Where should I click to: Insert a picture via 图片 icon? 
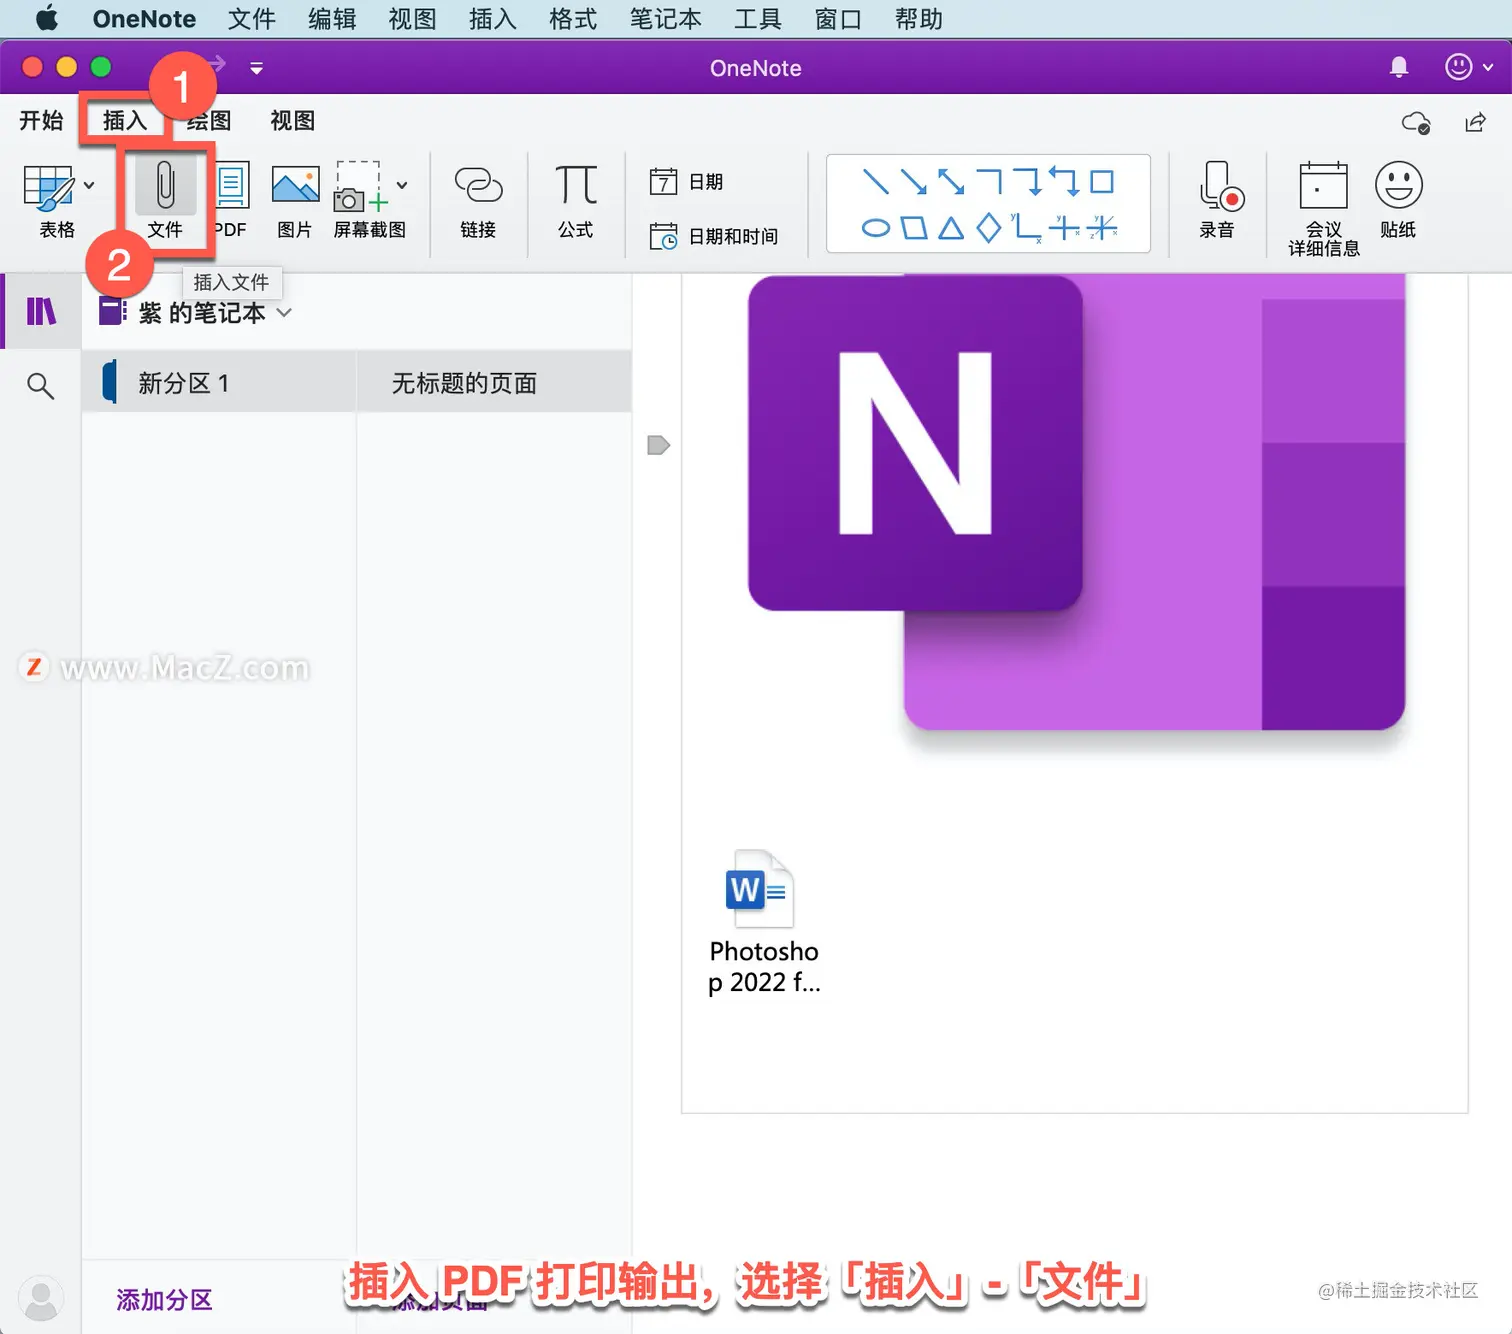(x=295, y=186)
